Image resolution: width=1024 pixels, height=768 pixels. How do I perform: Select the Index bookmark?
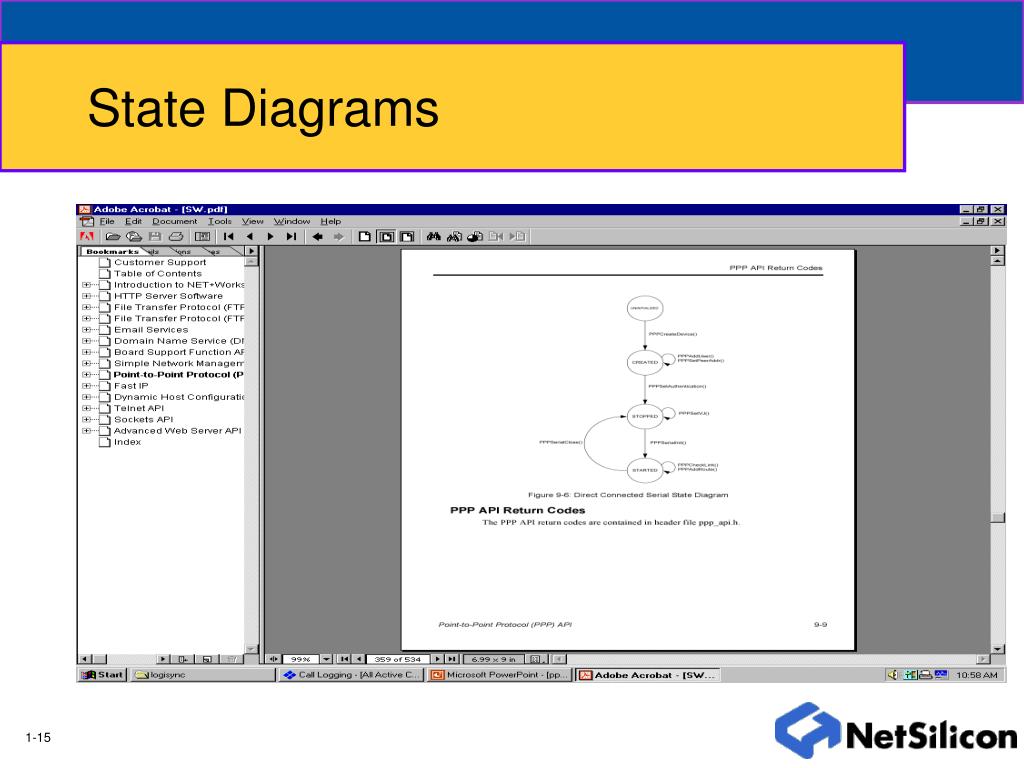coord(127,442)
